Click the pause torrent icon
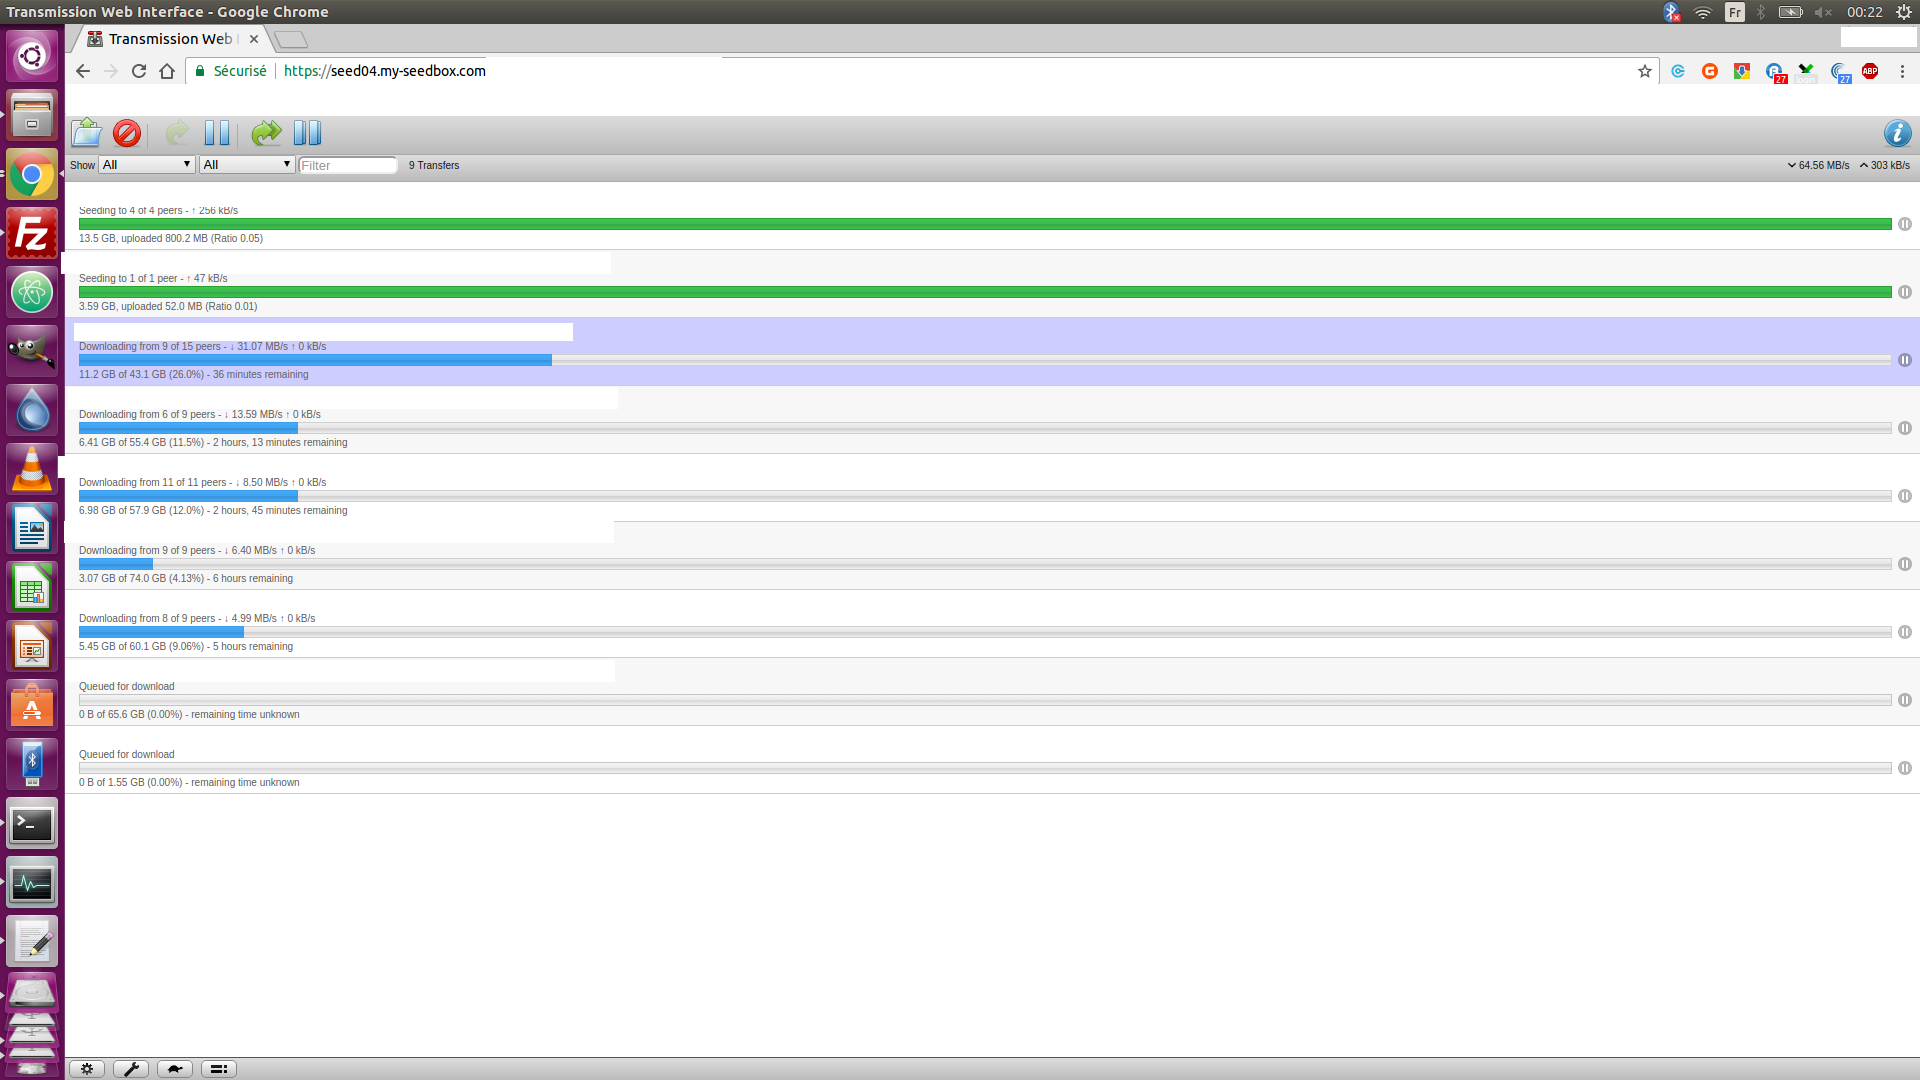This screenshot has width=1920, height=1080. coord(218,132)
